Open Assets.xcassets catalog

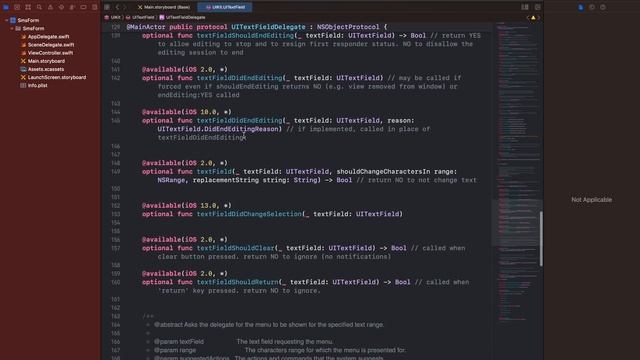tap(46, 69)
